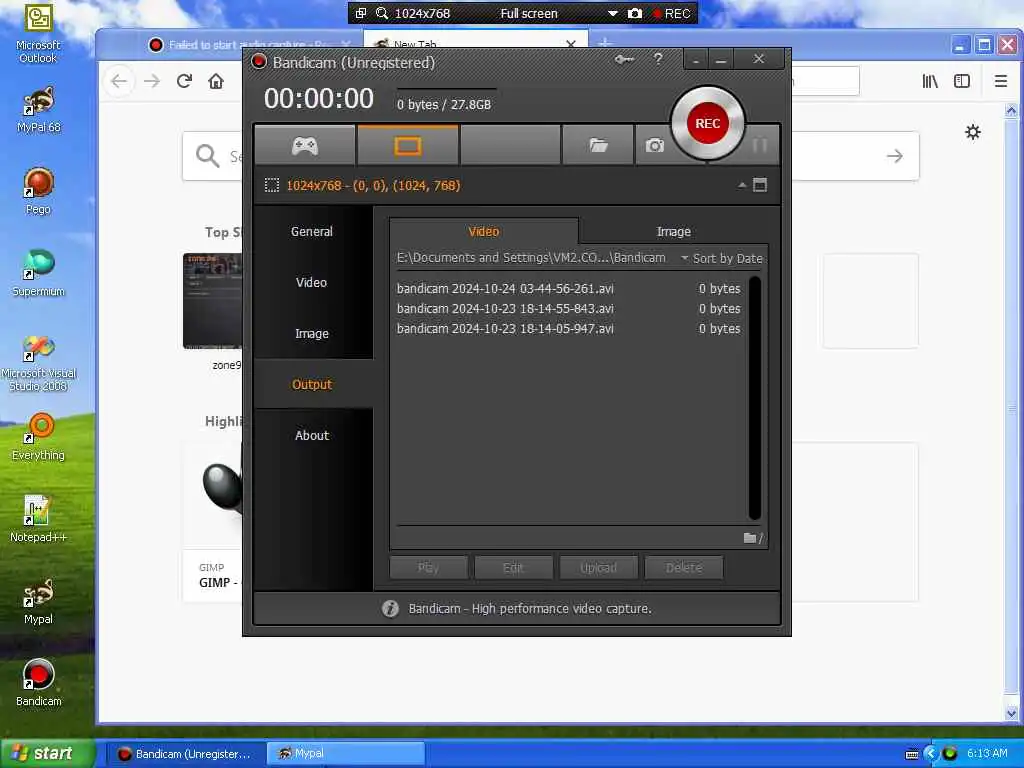Select the Output section in sidebar

[312, 385]
